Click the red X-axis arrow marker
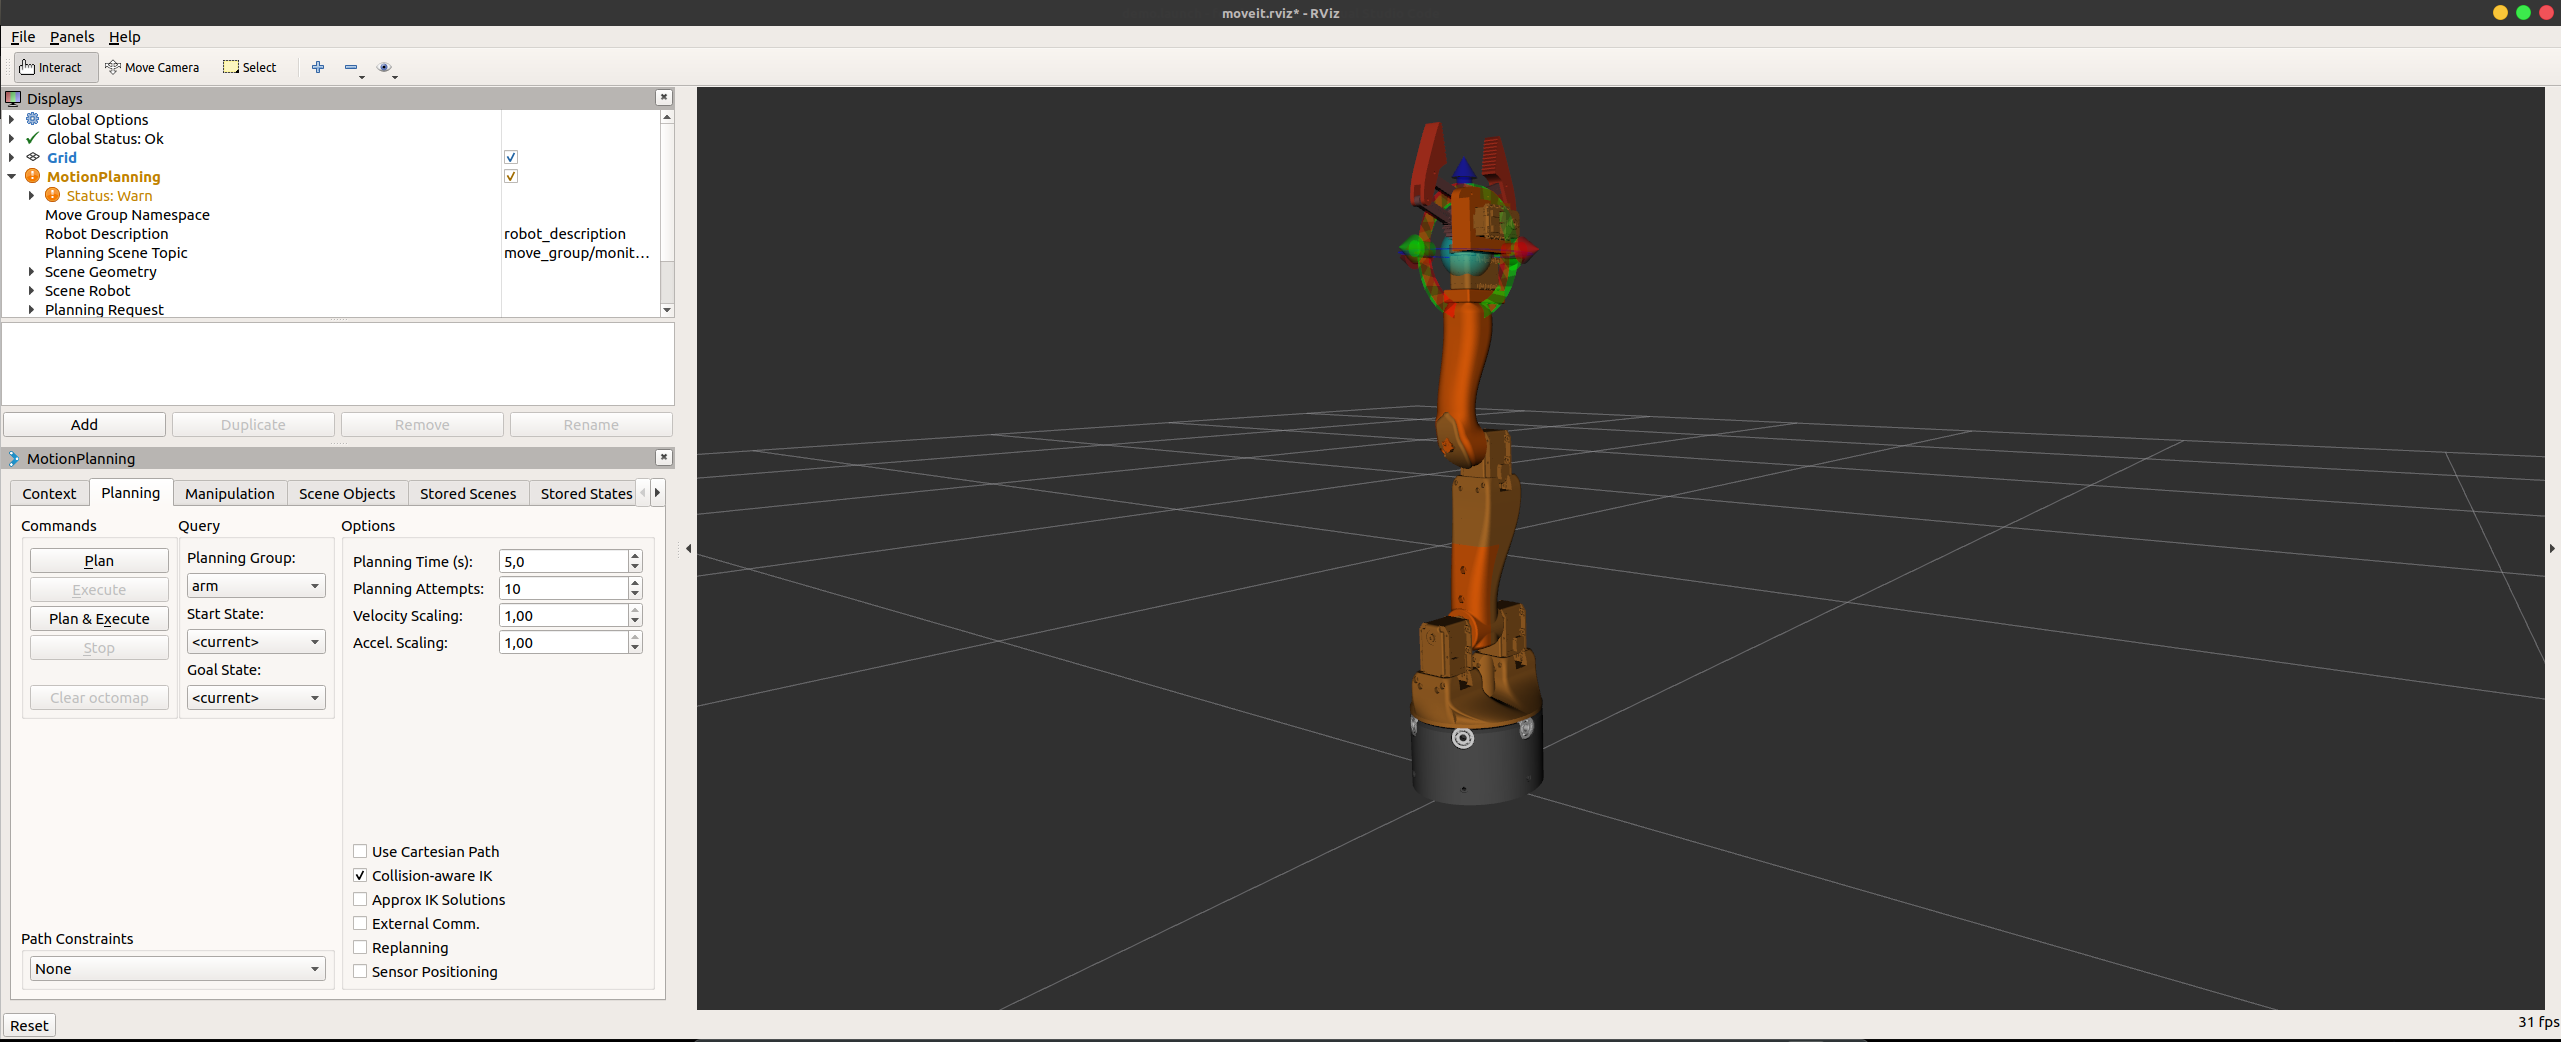The width and height of the screenshot is (2561, 1042). pos(1526,248)
